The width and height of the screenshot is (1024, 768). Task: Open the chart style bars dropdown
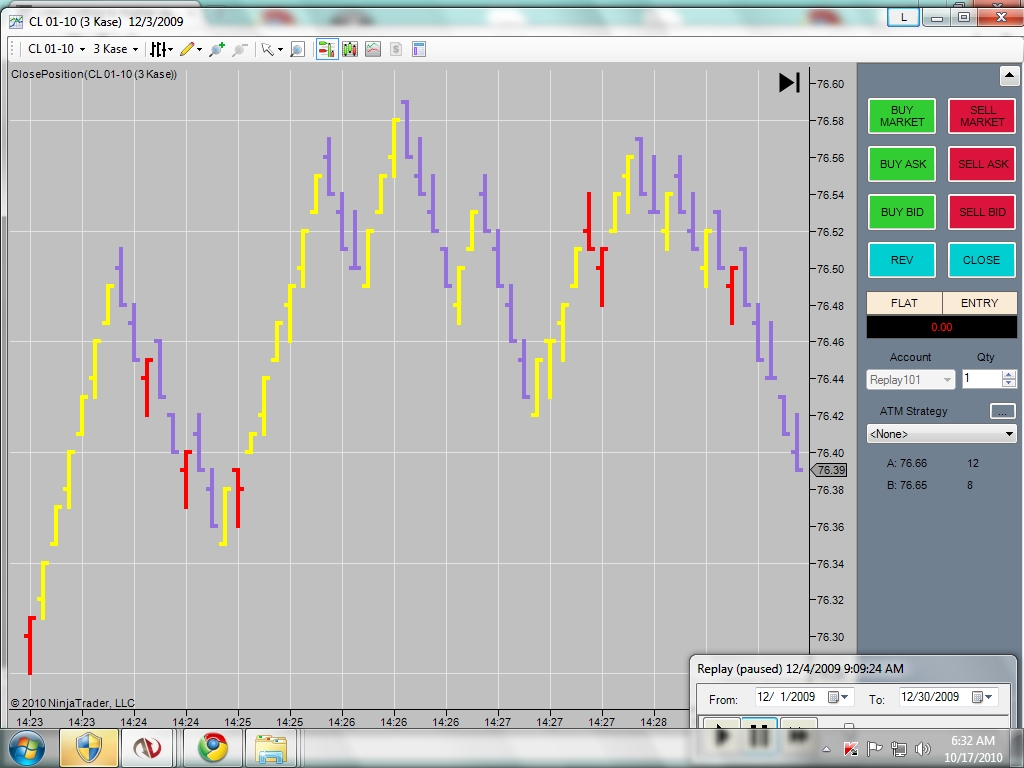tap(161, 49)
